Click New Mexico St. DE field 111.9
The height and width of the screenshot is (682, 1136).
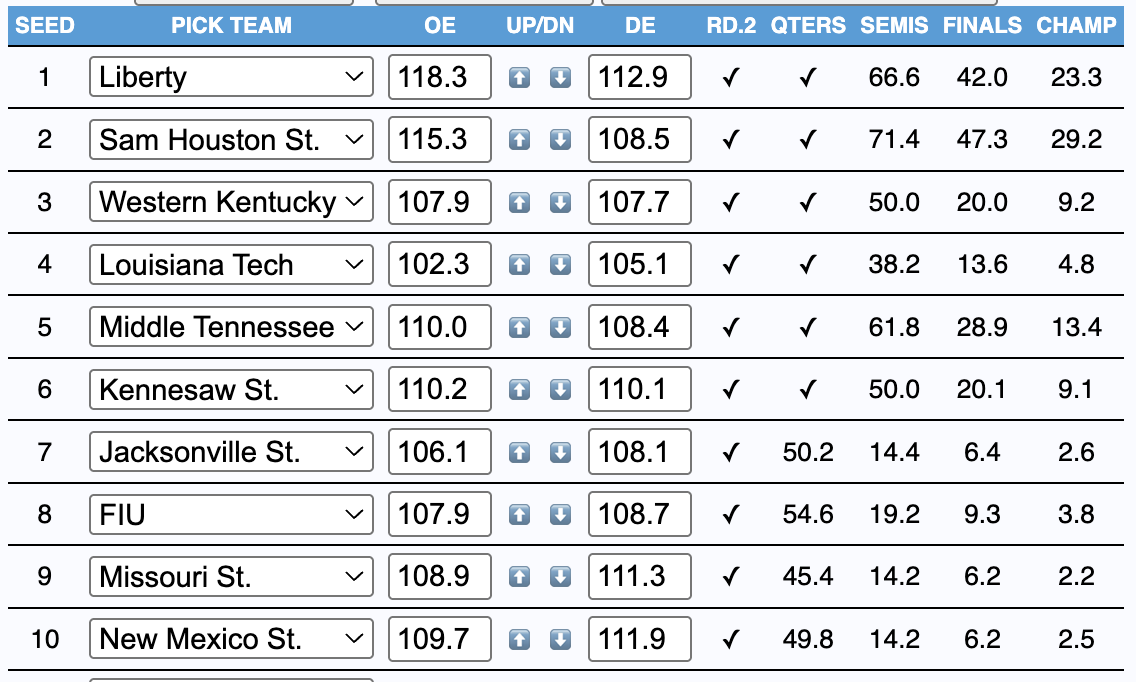640,639
